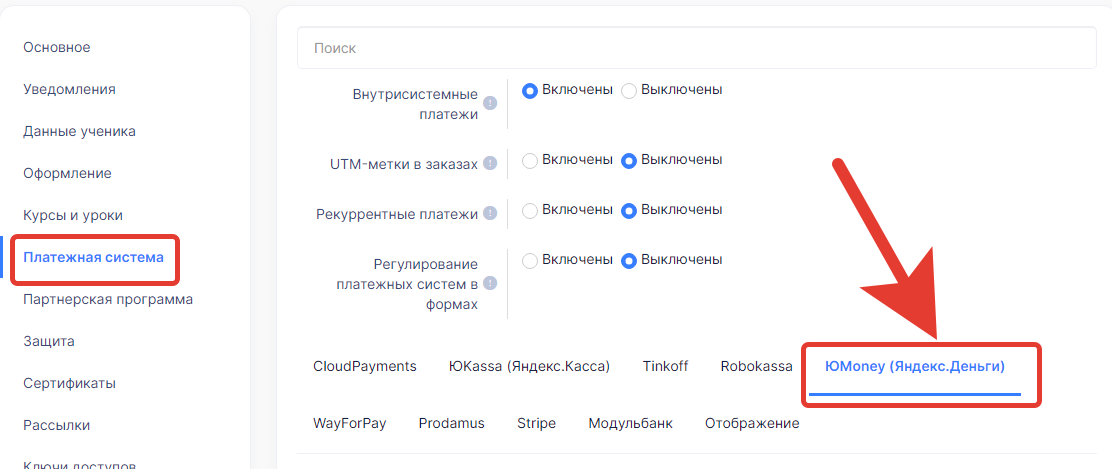
Task: Open info icon beside Регулирование платежных систем
Action: pos(490,284)
